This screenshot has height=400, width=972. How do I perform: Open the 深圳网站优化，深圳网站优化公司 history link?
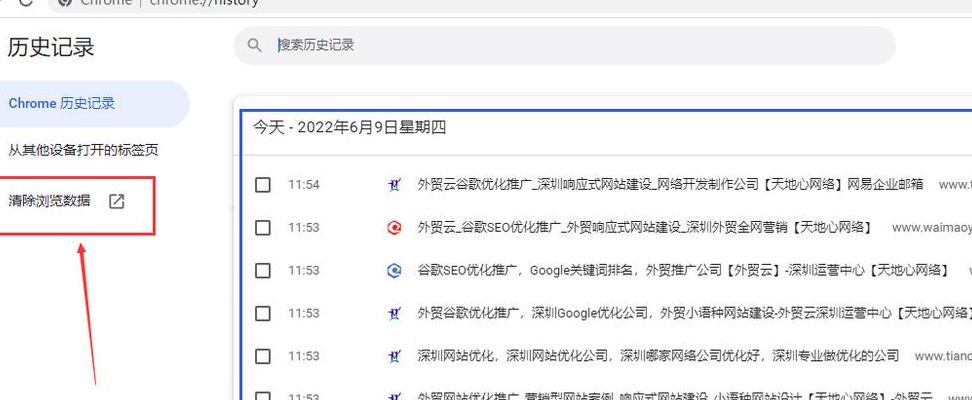tap(658, 356)
